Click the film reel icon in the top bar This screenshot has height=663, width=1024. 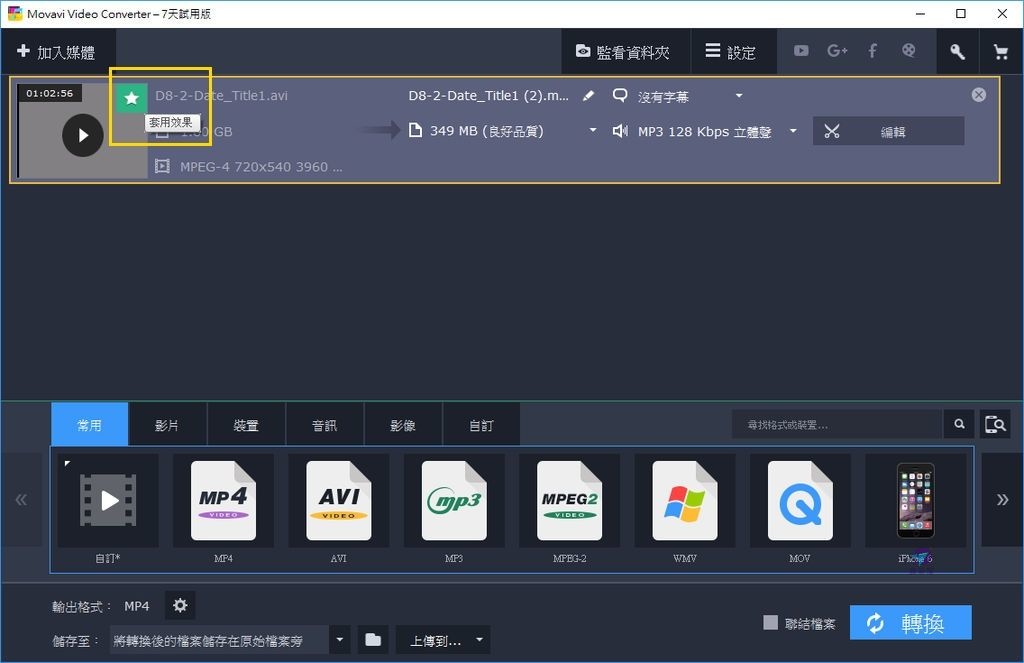908,51
